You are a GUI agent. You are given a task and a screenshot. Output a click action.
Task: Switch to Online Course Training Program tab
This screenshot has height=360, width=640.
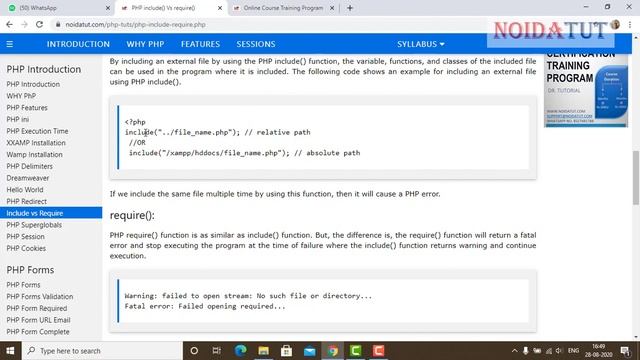click(x=282, y=8)
